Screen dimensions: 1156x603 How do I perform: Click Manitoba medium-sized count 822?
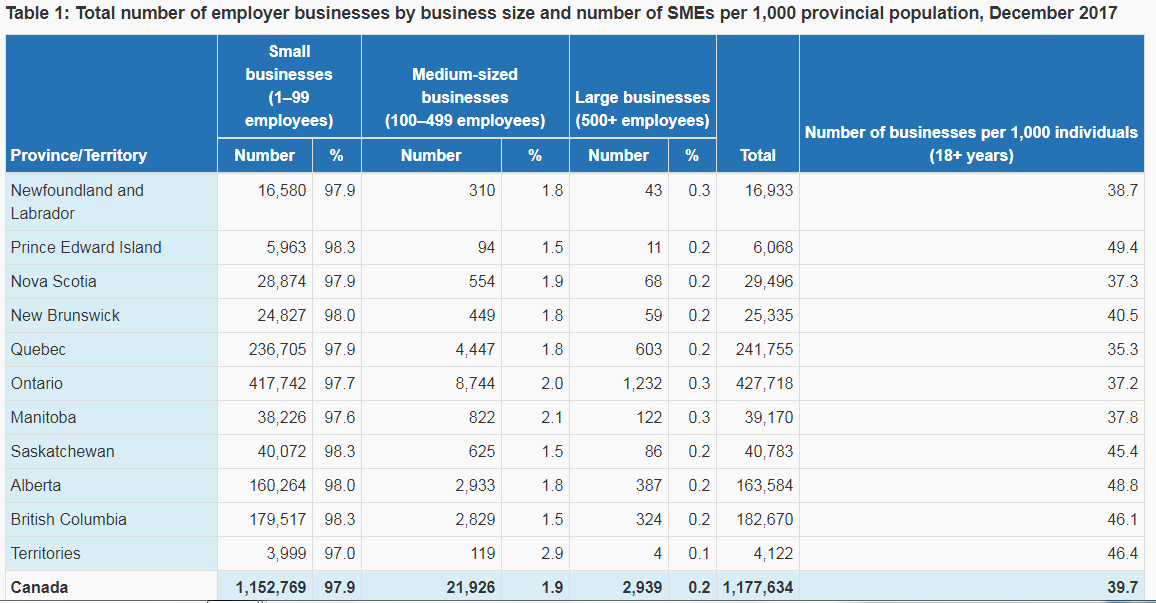pyautogui.click(x=481, y=417)
